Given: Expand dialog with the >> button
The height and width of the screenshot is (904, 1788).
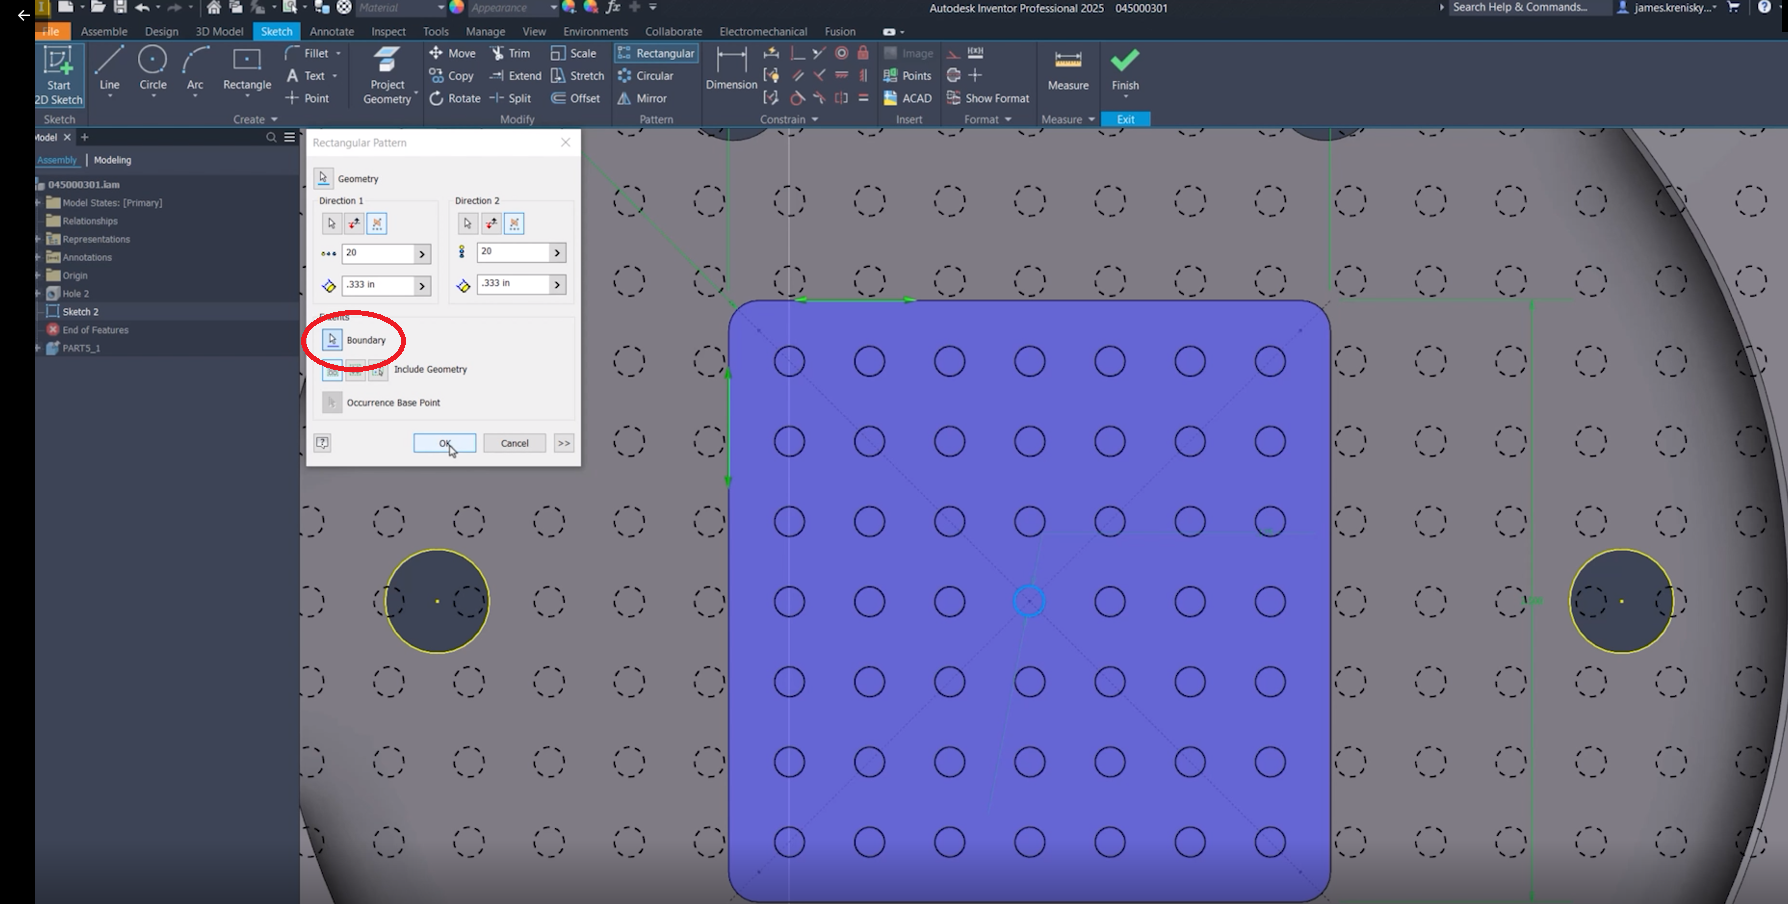Looking at the screenshot, I should 564,443.
